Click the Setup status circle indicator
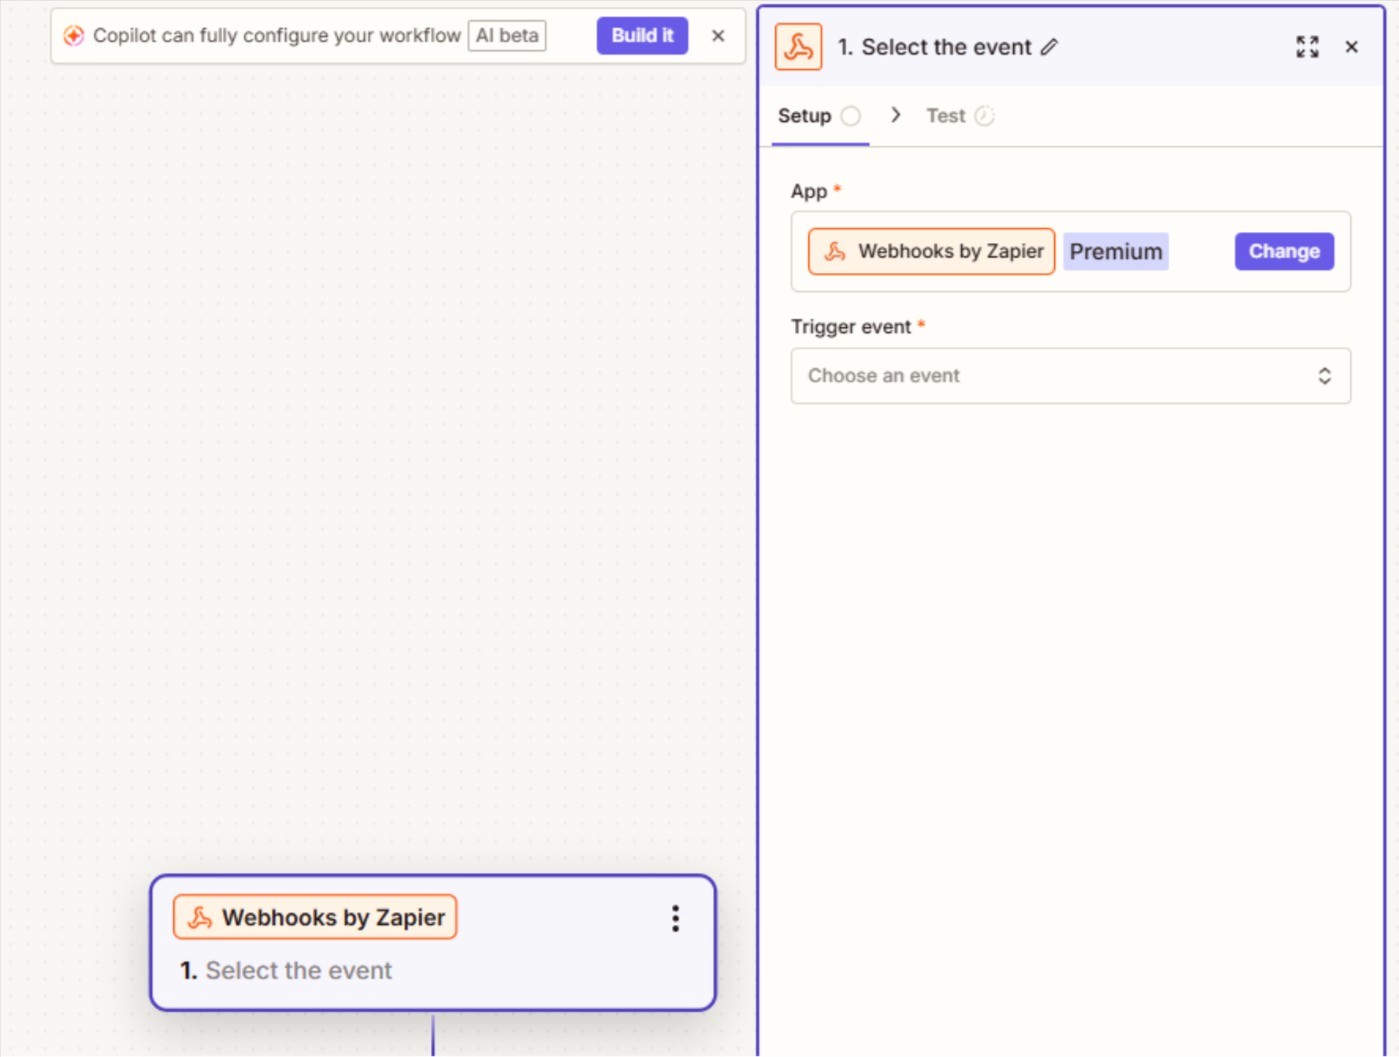1399x1057 pixels. (x=851, y=116)
